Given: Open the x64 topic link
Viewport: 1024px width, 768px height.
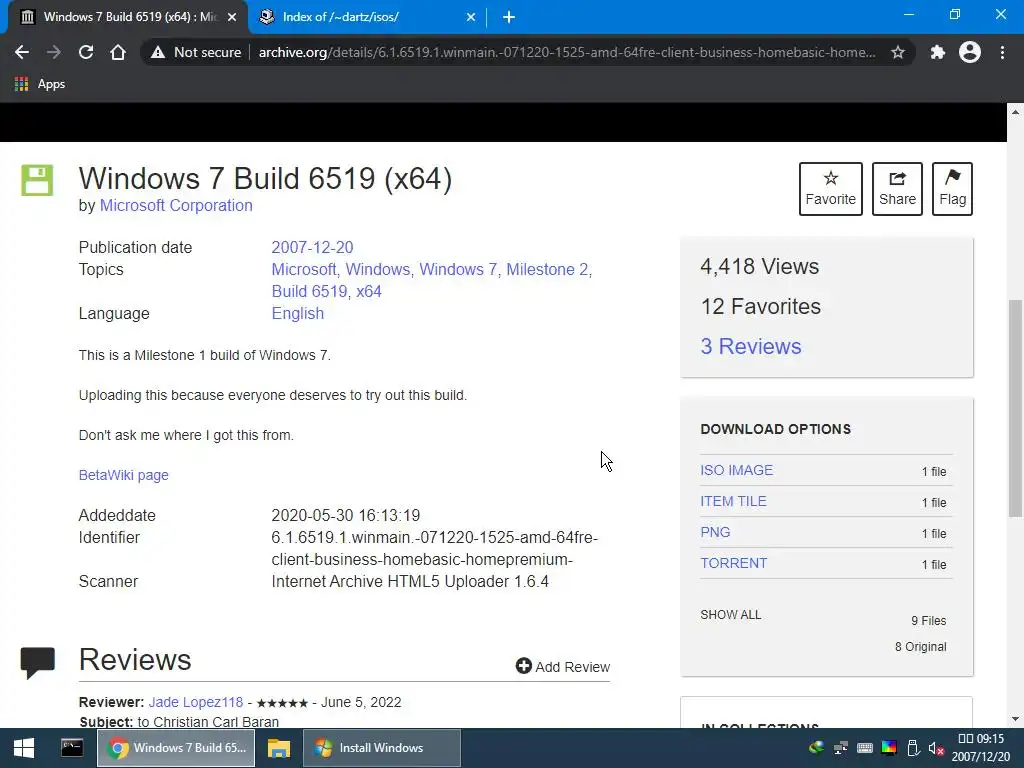Looking at the screenshot, I should 369,291.
